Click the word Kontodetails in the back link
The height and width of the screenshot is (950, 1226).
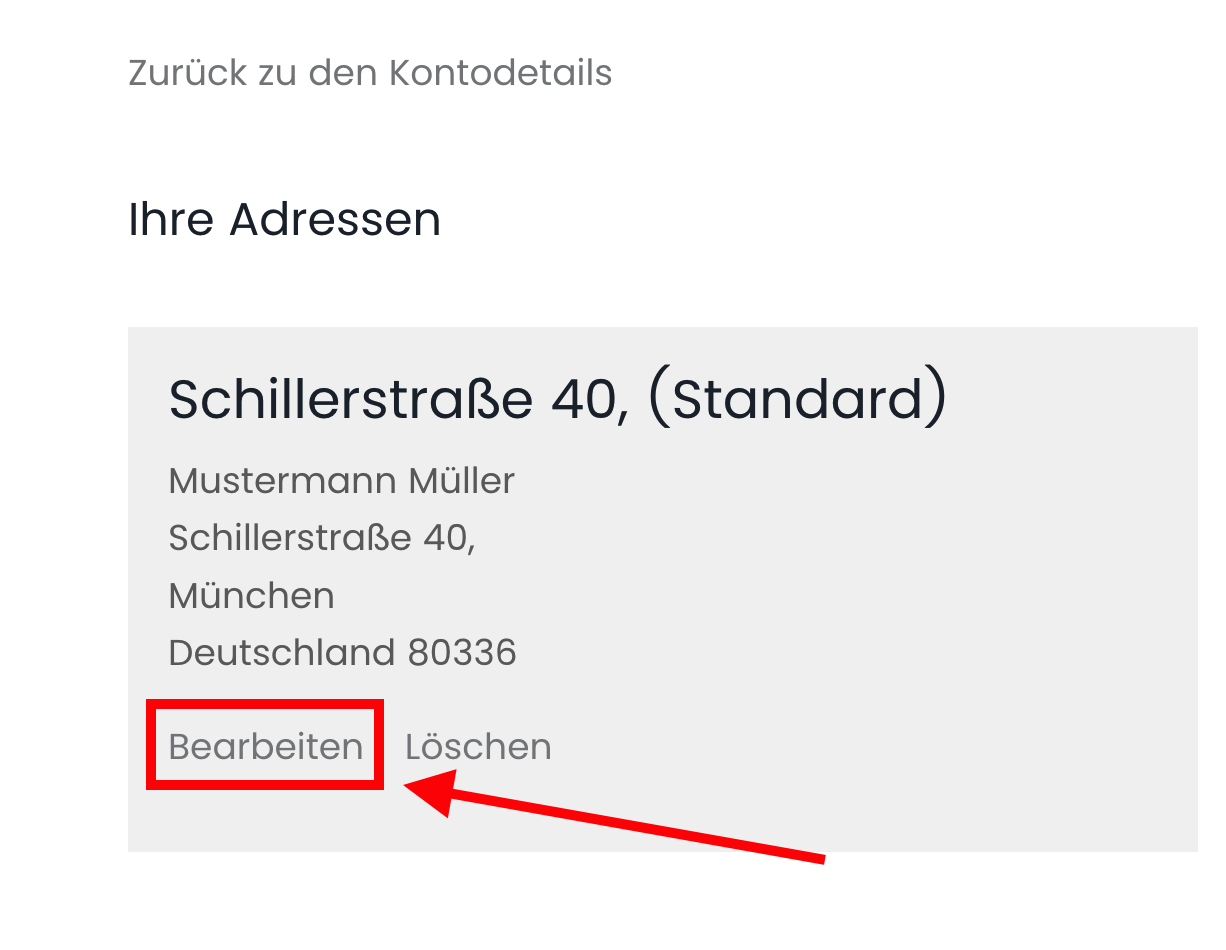[x=500, y=73]
